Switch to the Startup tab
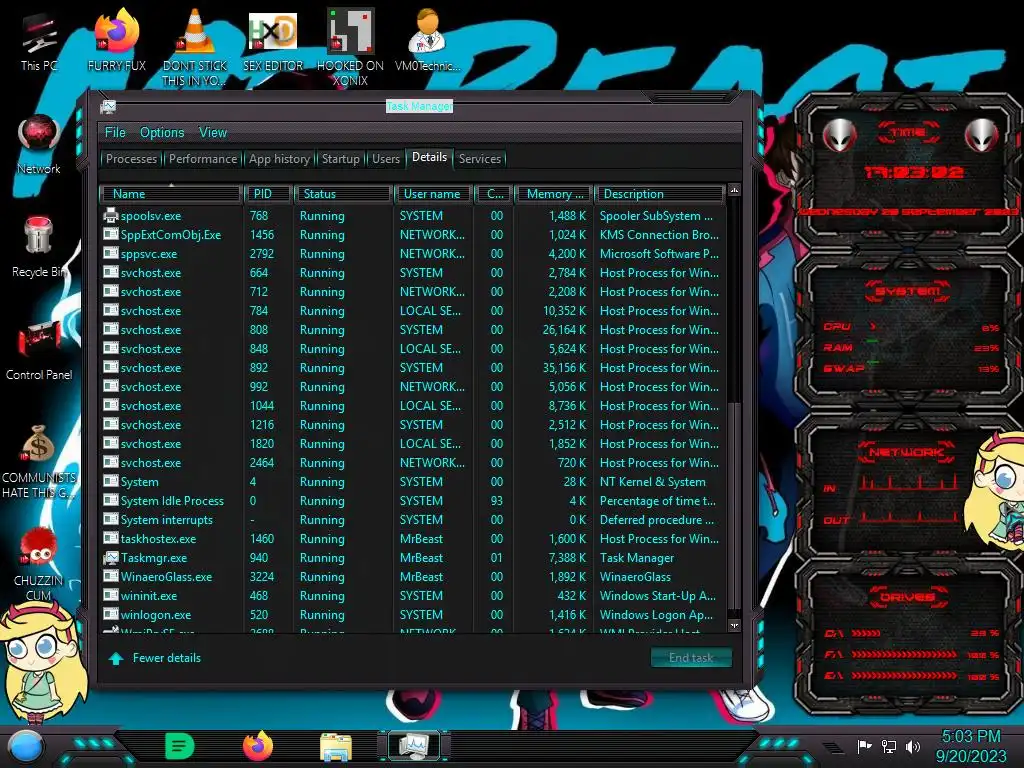The image size is (1024, 768). 340,159
